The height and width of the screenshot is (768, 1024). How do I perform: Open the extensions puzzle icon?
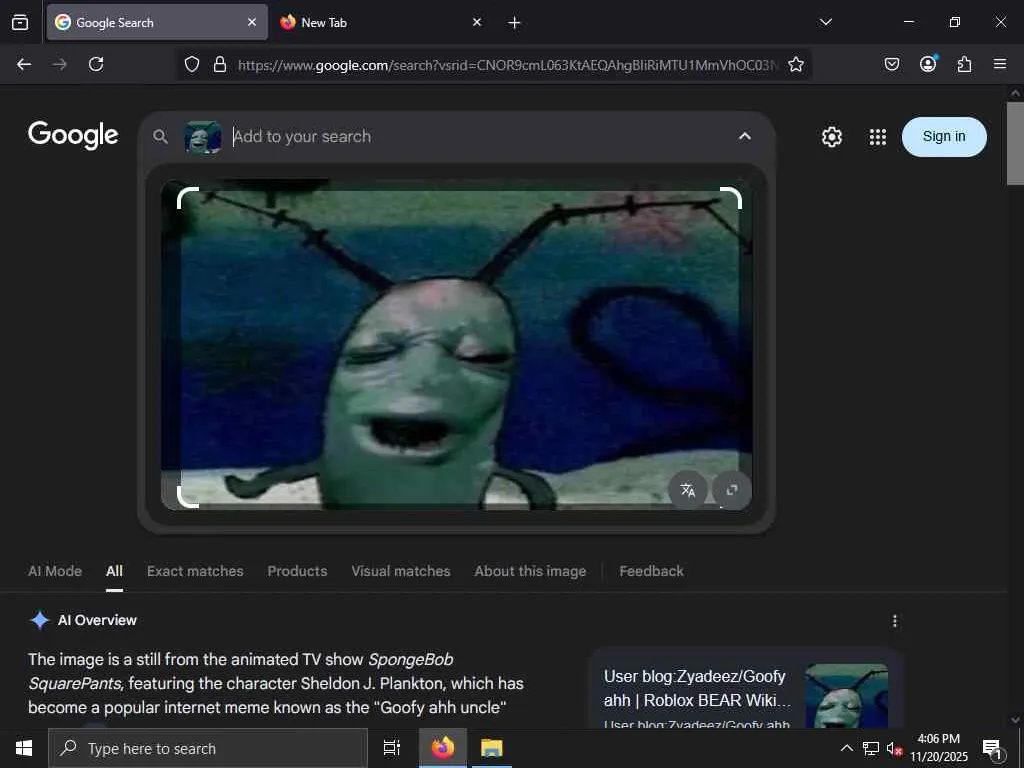[964, 64]
